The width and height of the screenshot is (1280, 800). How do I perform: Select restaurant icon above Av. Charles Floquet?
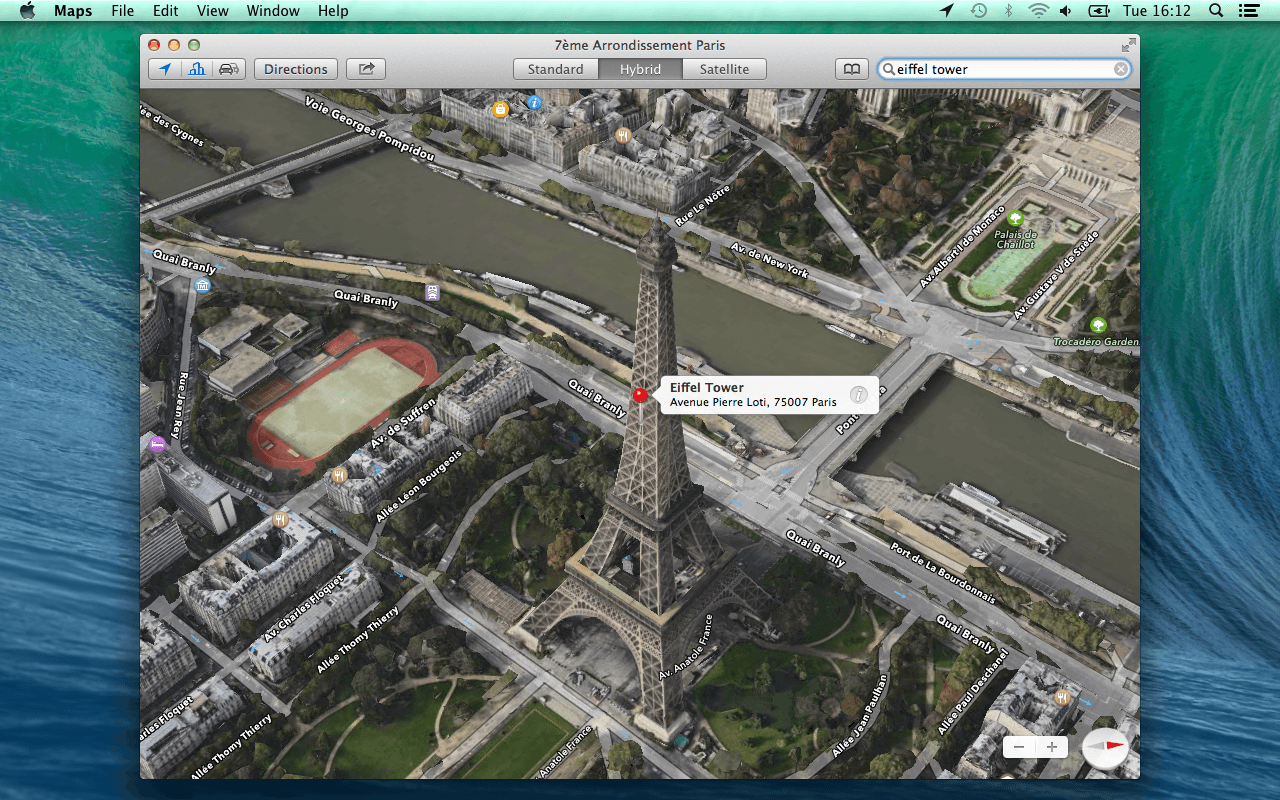point(280,519)
